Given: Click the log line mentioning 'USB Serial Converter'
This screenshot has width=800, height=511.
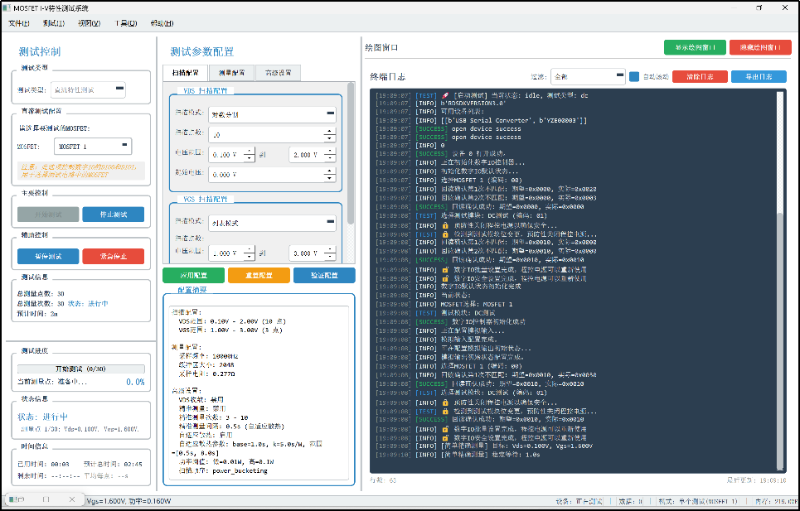Looking at the screenshot, I should point(480,120).
